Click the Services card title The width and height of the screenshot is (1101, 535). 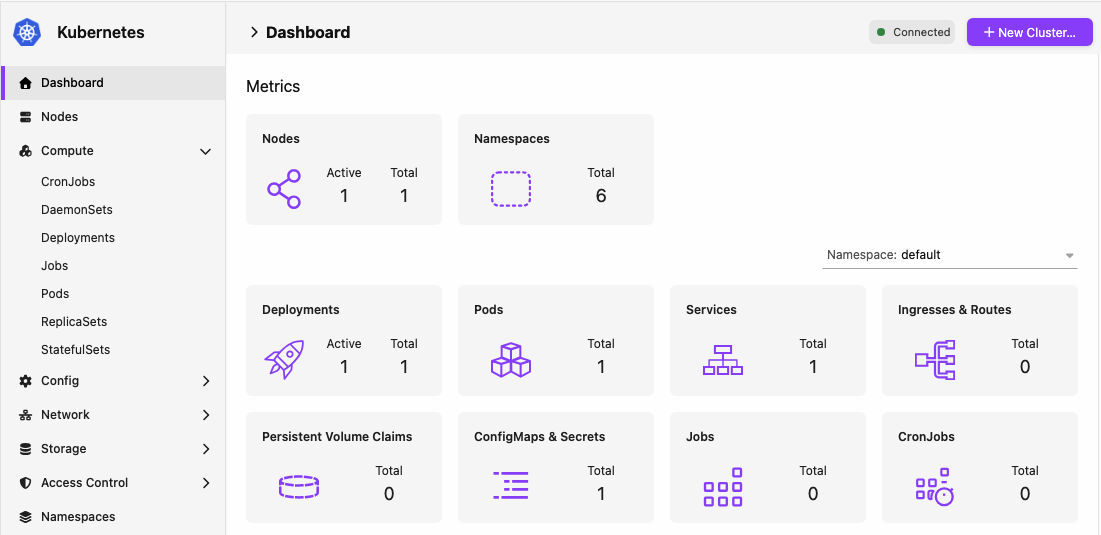point(711,310)
